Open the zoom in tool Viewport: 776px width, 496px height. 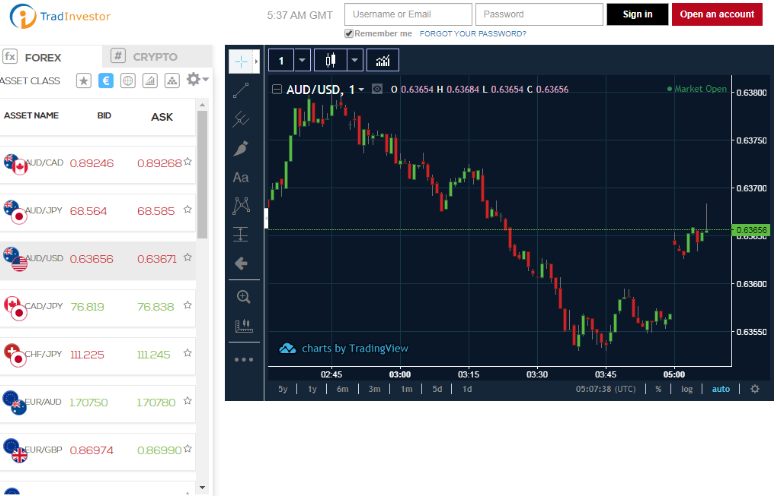243,297
